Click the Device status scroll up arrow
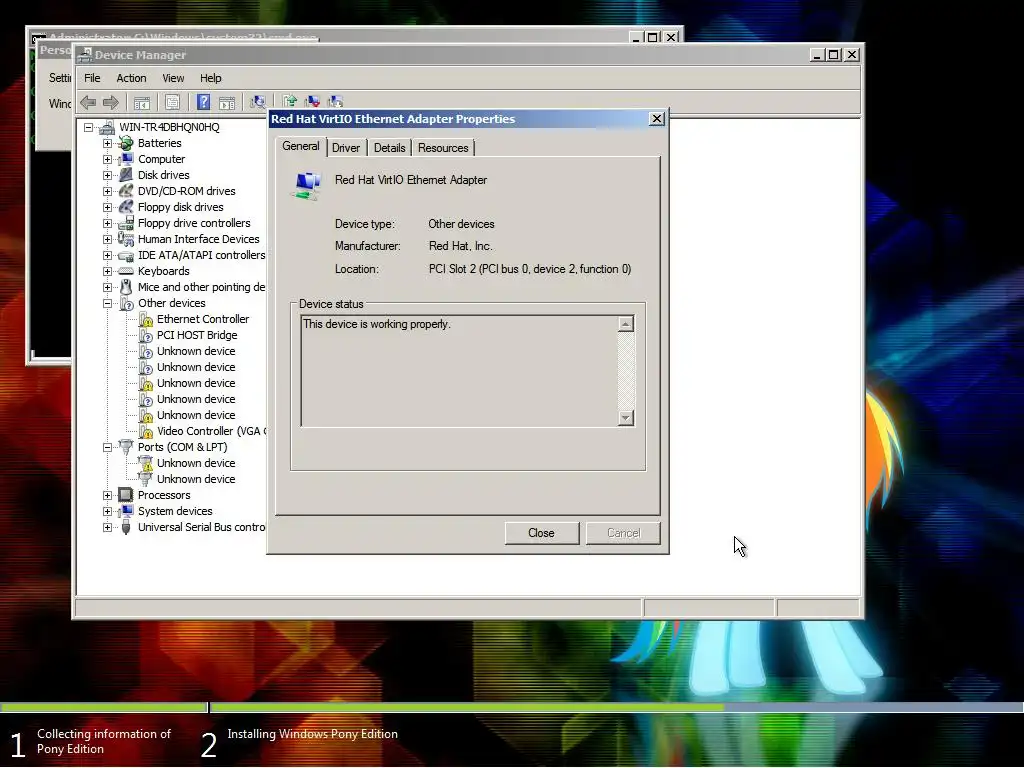The image size is (1024, 768). [x=626, y=324]
